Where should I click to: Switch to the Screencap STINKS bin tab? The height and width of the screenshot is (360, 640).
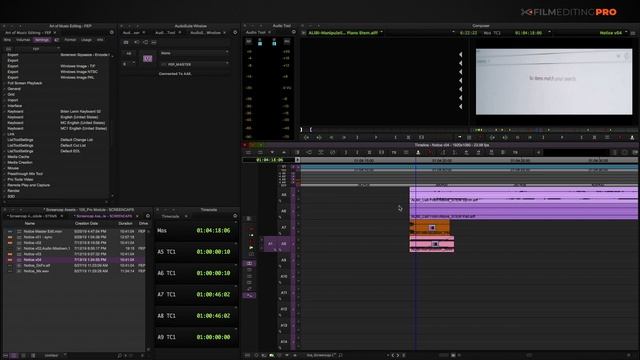coord(33,216)
